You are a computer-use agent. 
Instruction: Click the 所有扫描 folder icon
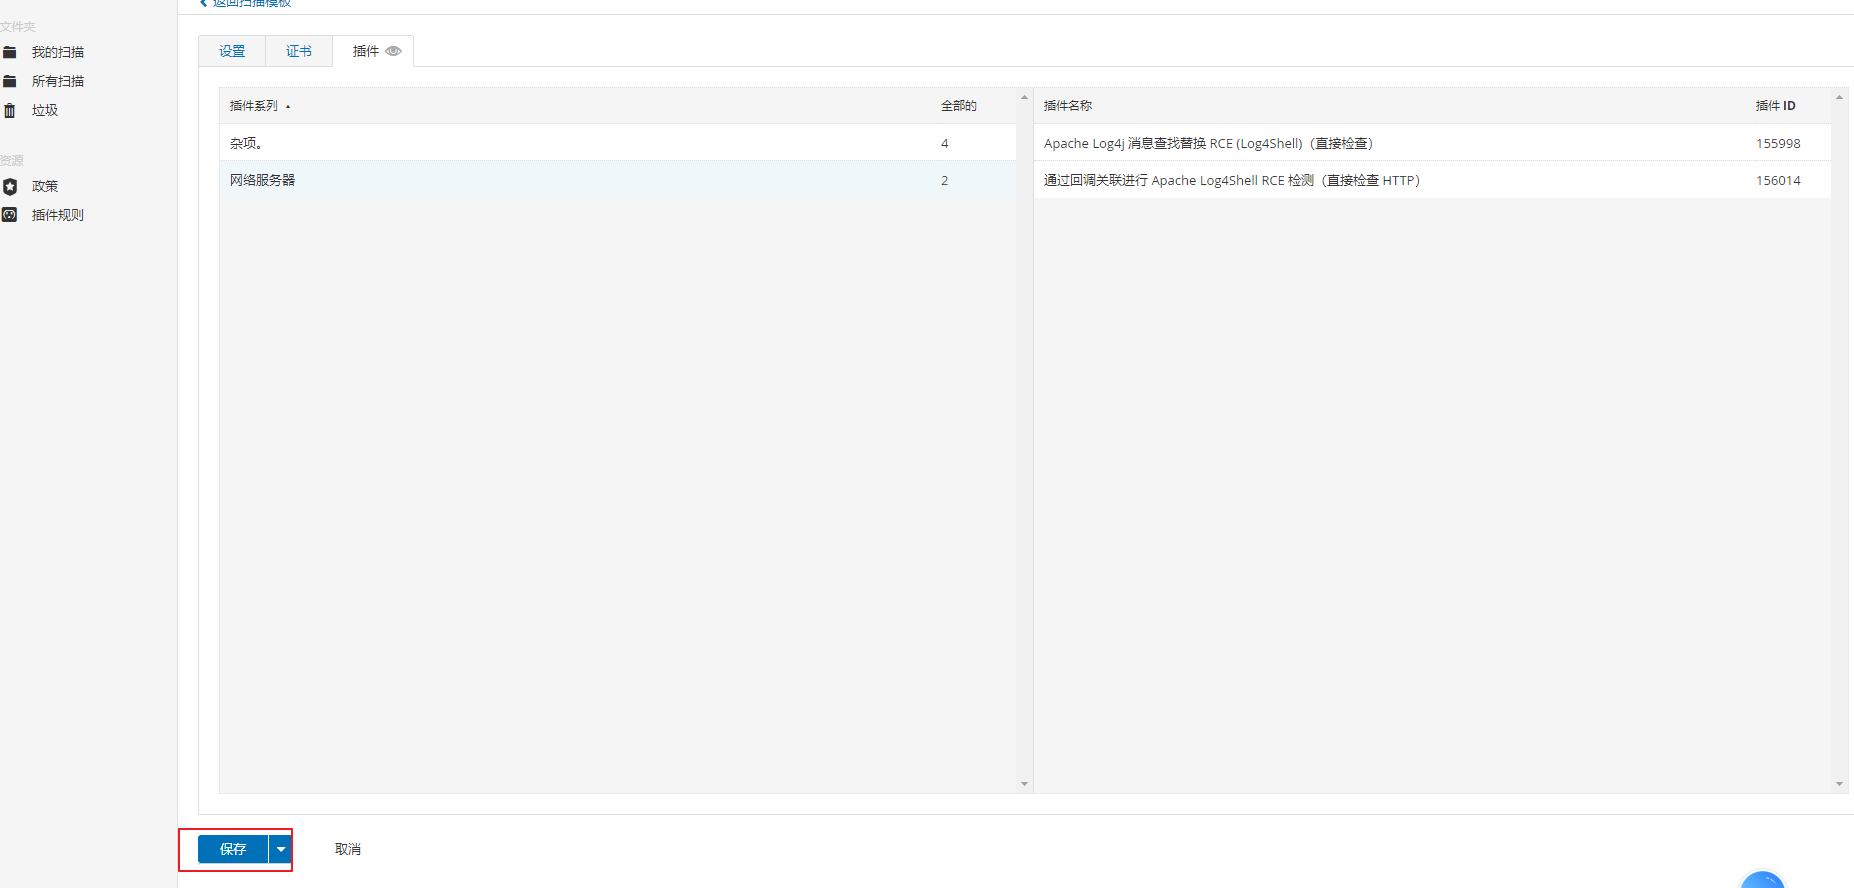coord(10,81)
